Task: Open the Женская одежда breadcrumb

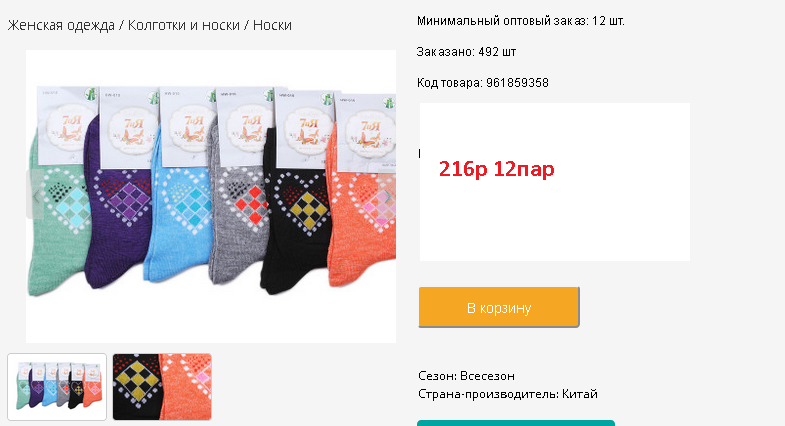Action: (x=61, y=25)
